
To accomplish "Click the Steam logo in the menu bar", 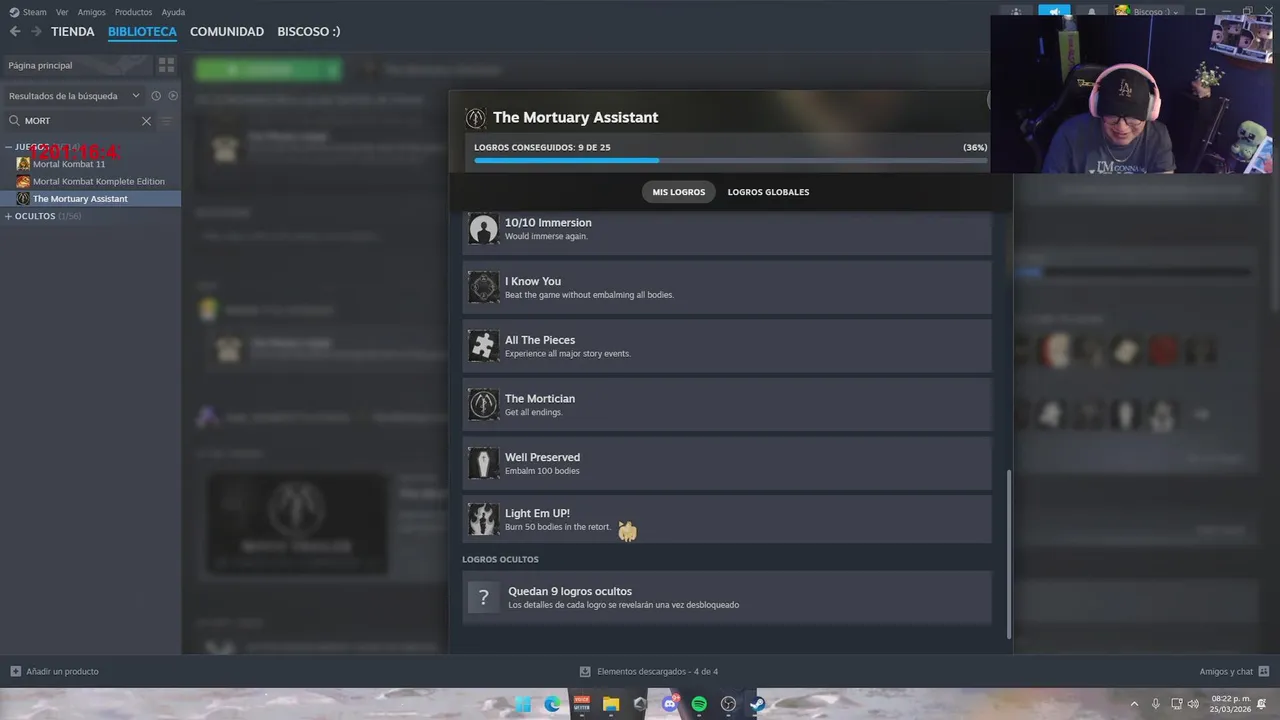I will pyautogui.click(x=14, y=12).
